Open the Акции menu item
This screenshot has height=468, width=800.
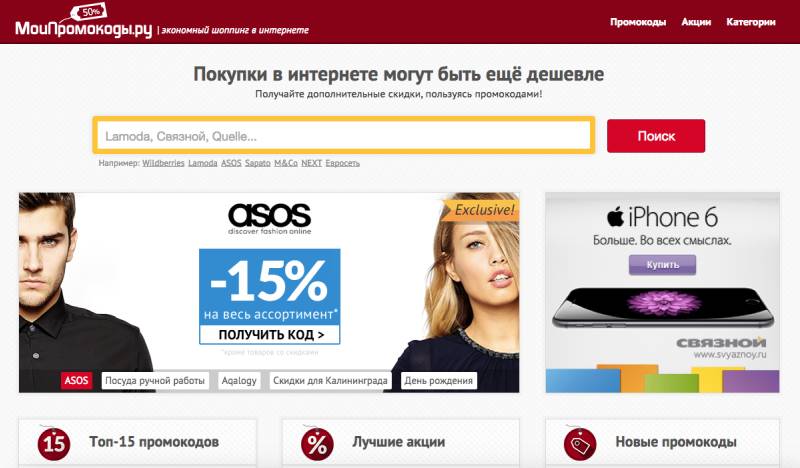click(x=696, y=22)
